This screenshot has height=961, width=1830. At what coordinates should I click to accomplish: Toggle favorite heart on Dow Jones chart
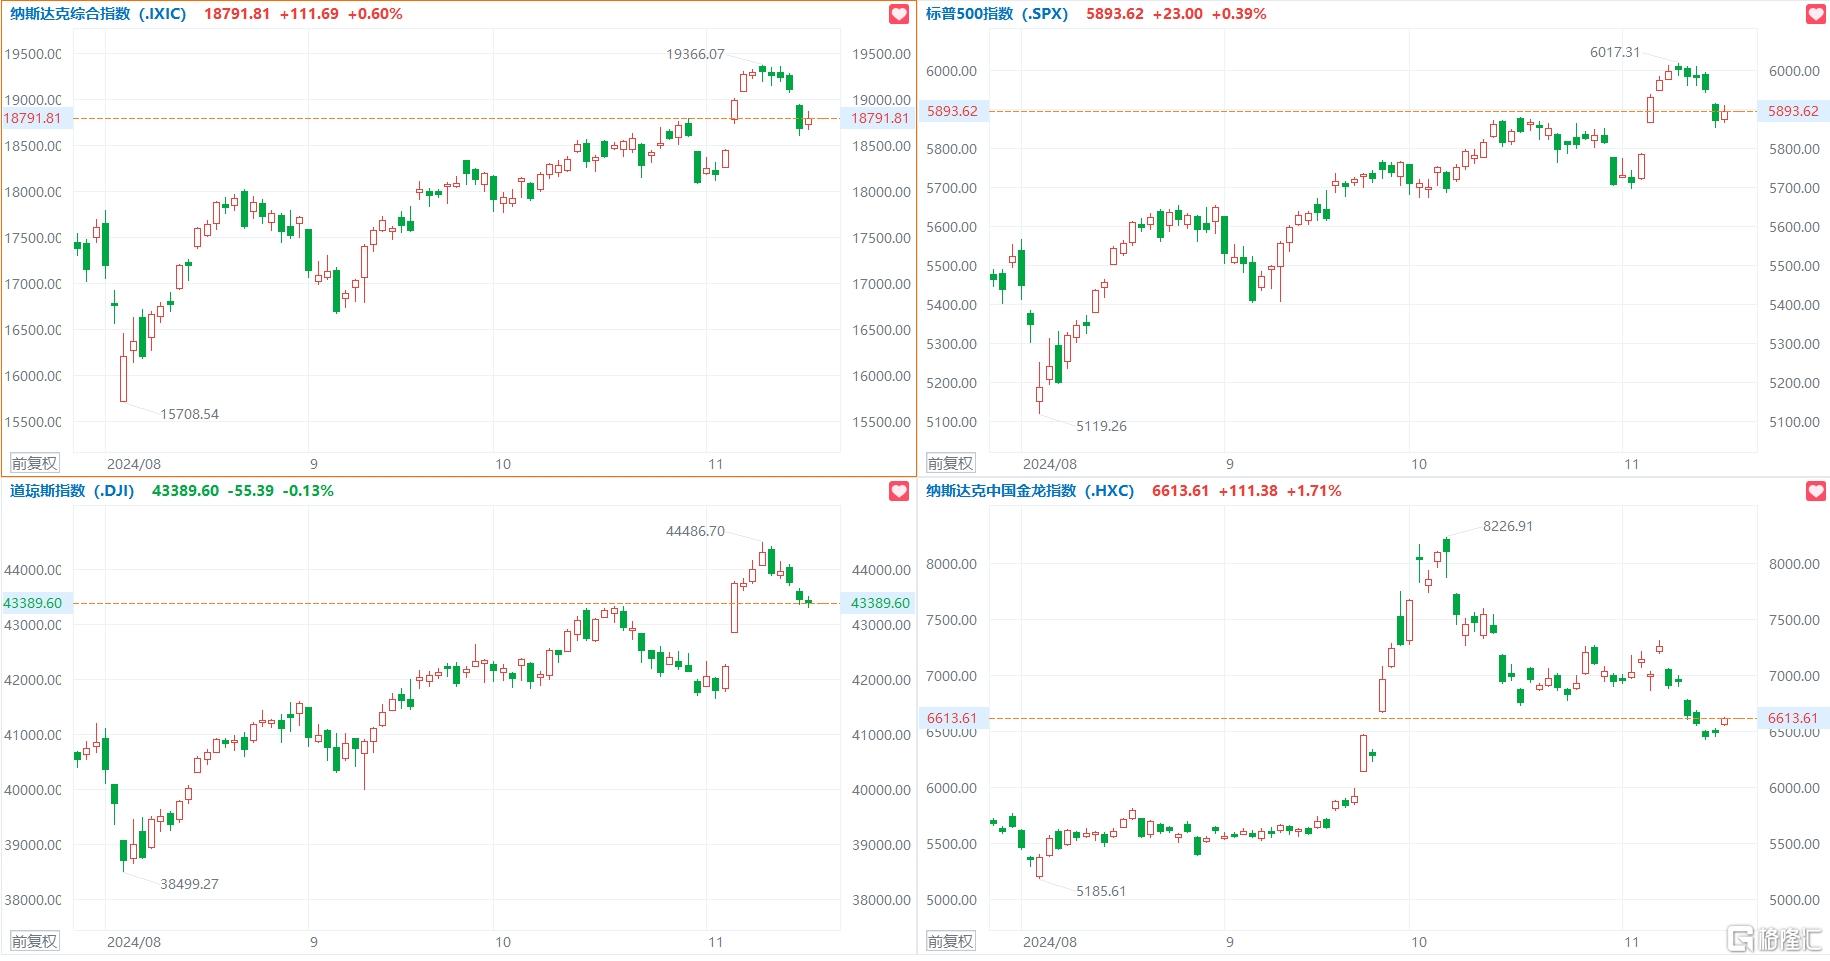(899, 491)
